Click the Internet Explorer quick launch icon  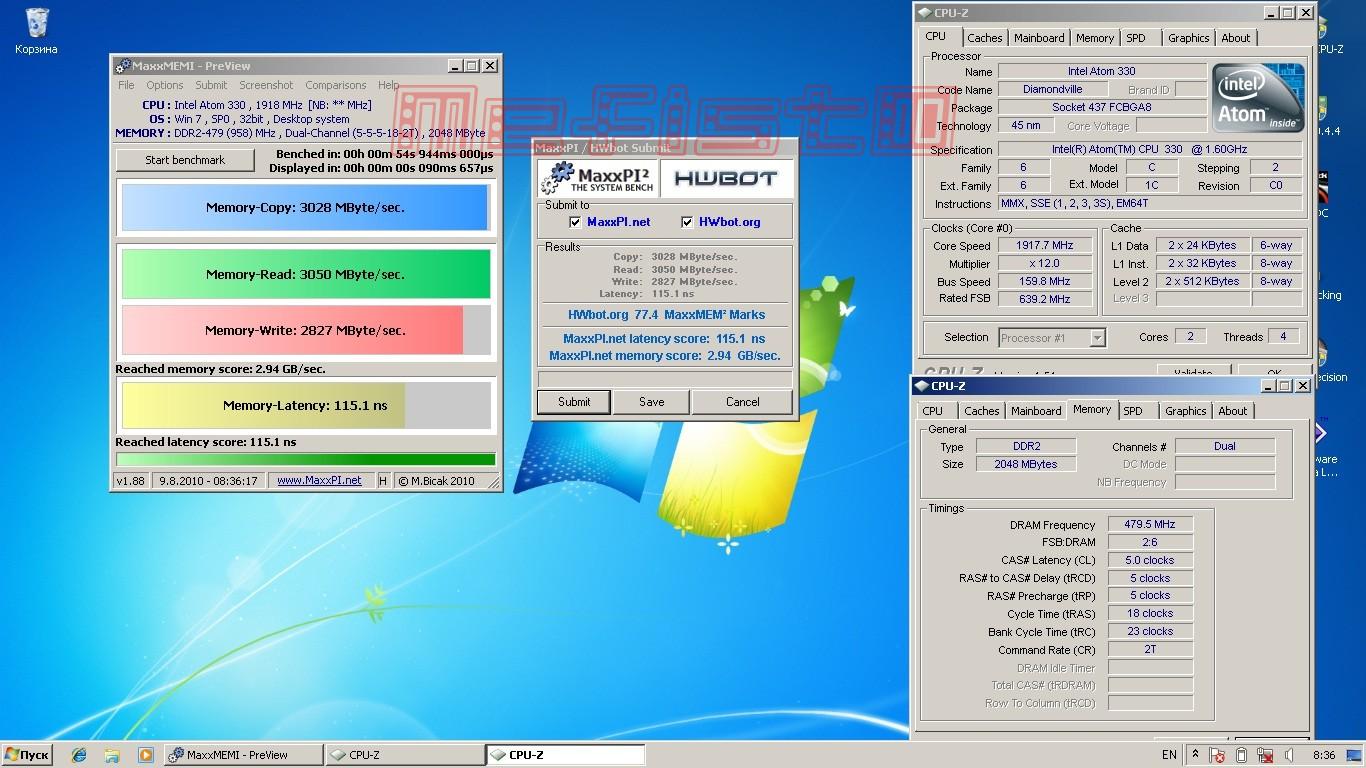click(x=78, y=755)
